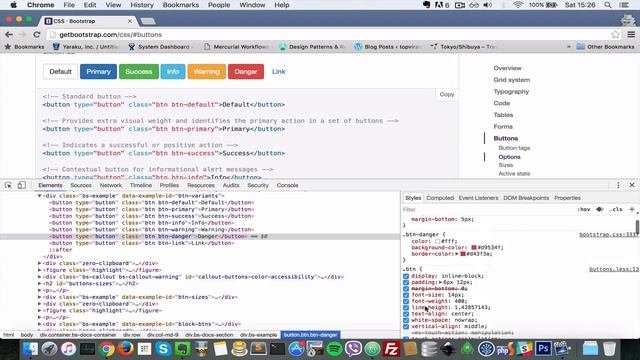
Task: Uncheck the white-space: nowrap property
Action: click(406, 320)
